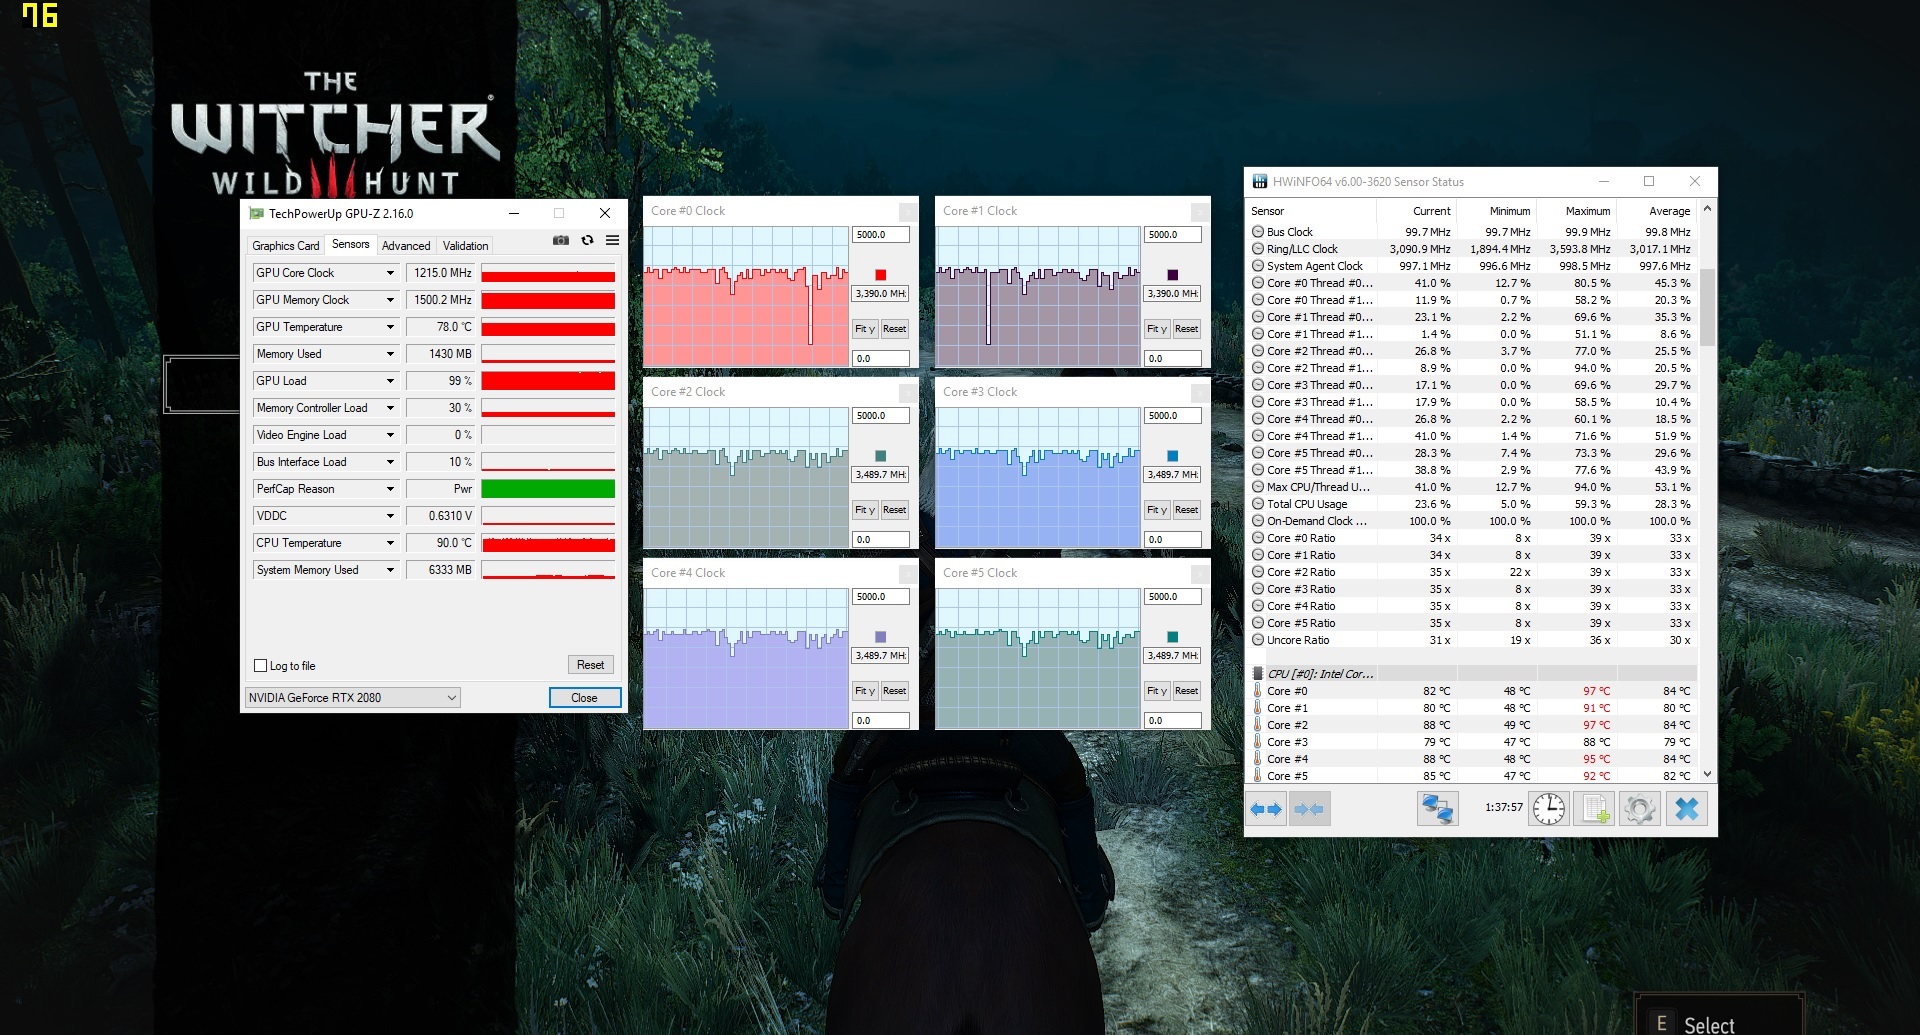Click the 5000.0 max field in Core #2 Clock
This screenshot has height=1035, width=1920.
coord(881,416)
